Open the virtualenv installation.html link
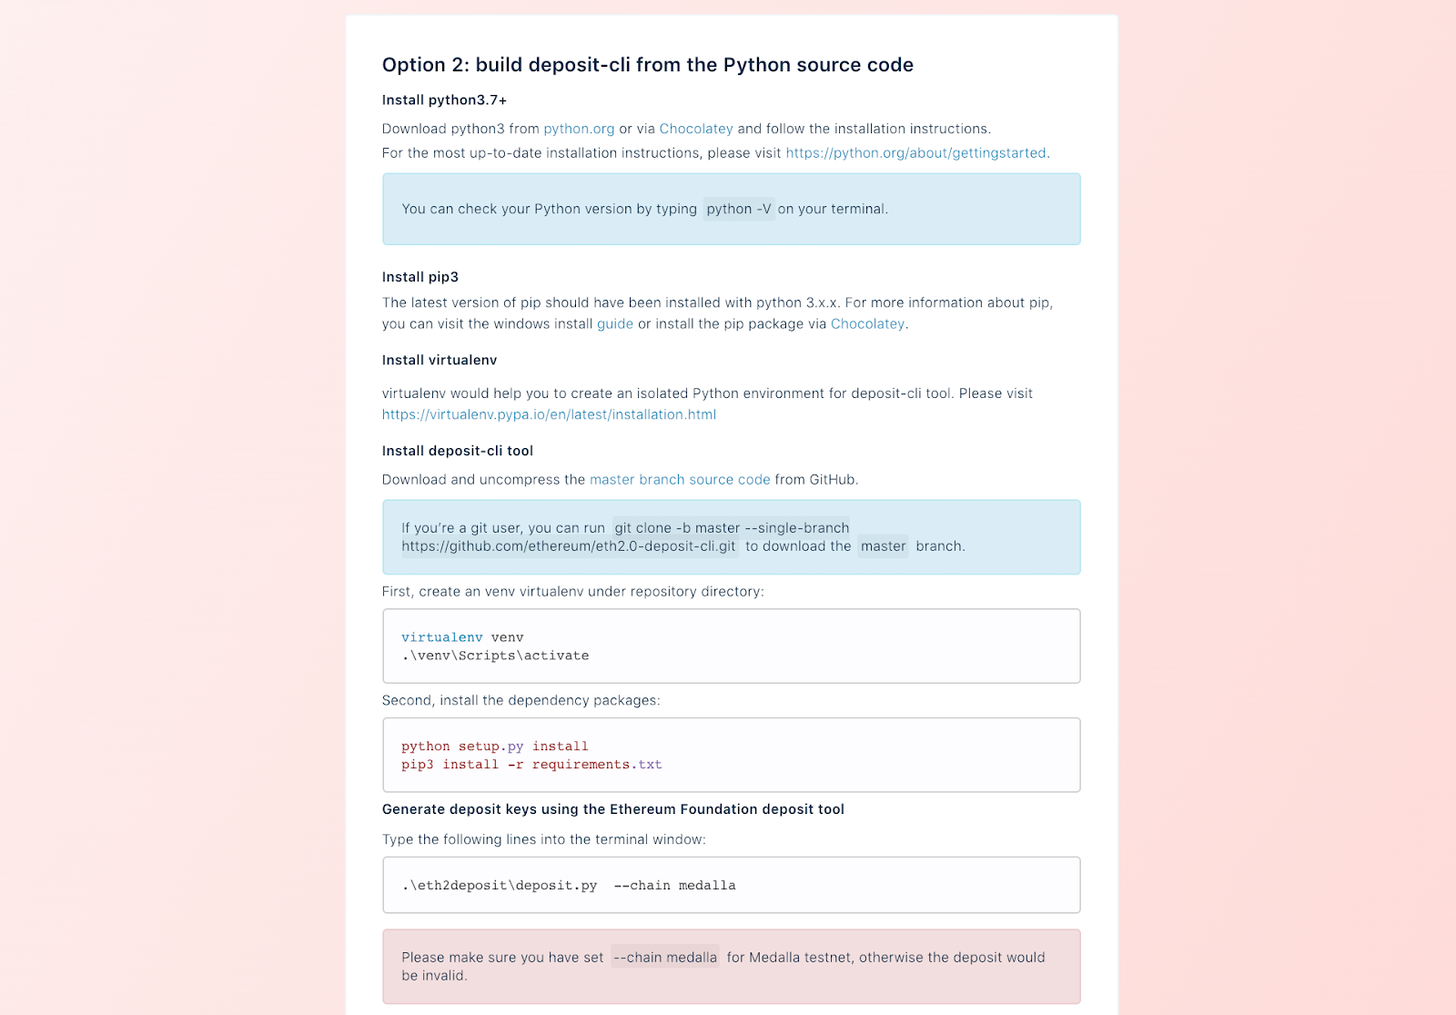 click(549, 414)
